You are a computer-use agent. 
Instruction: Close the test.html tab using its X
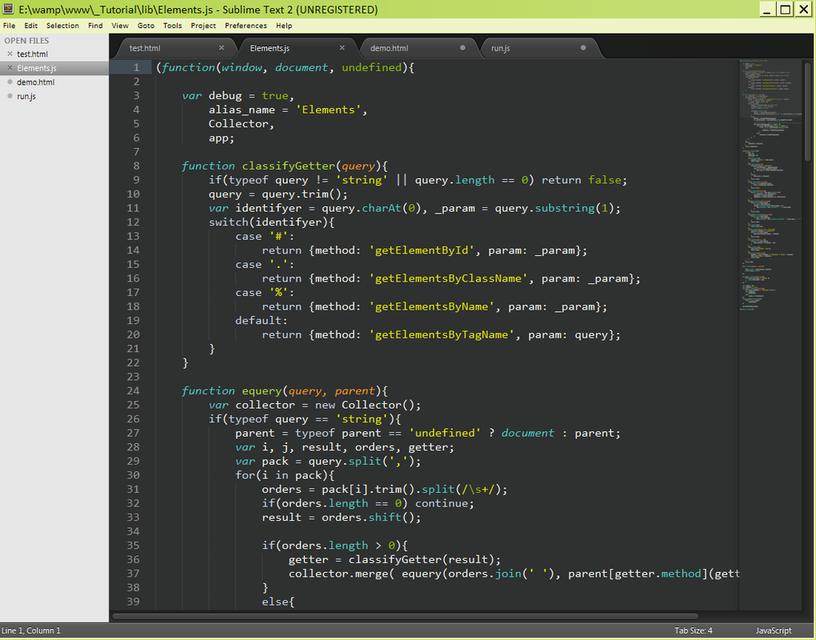(x=221, y=48)
